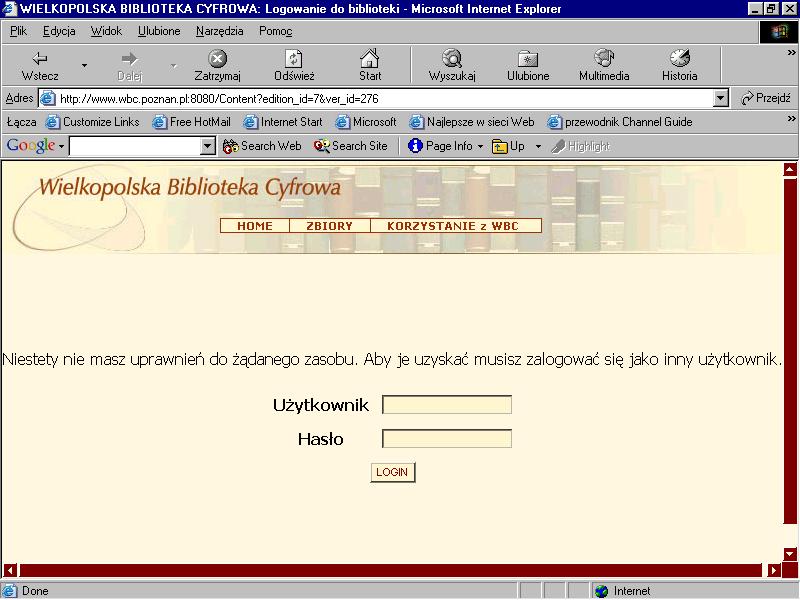Click the Internet Explorer title bar icon
Image resolution: width=800 pixels, height=600 pixels.
10,9
